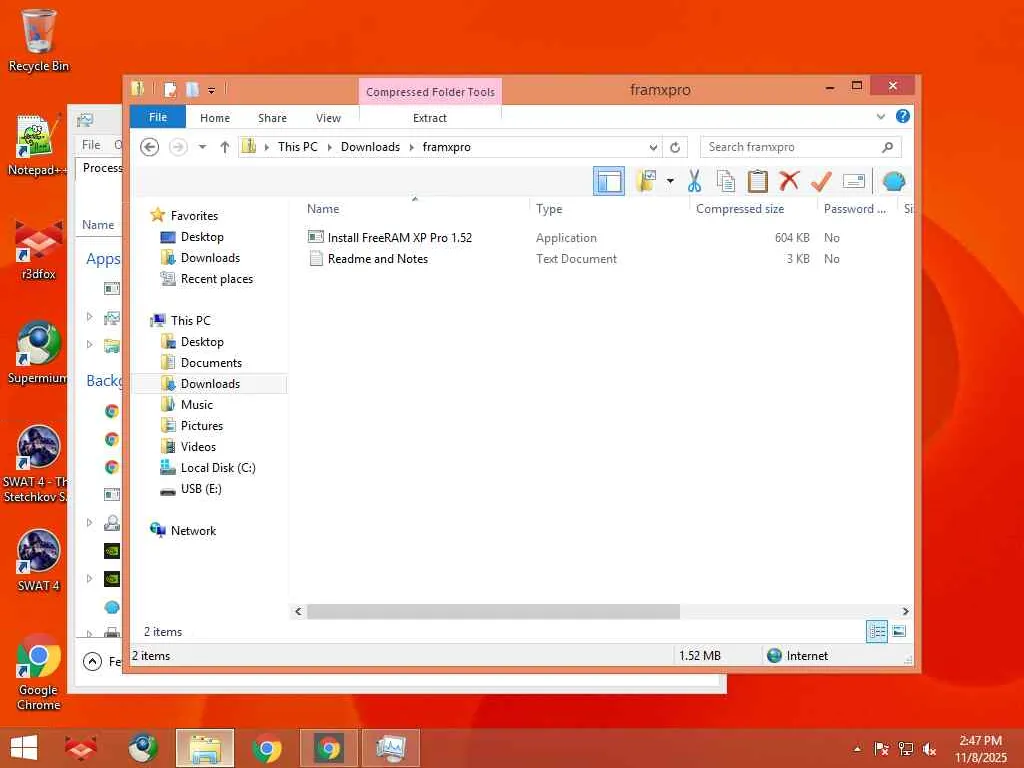Open Pictures folder in sidebar
Viewport: 1024px width, 768px height.
tap(202, 426)
